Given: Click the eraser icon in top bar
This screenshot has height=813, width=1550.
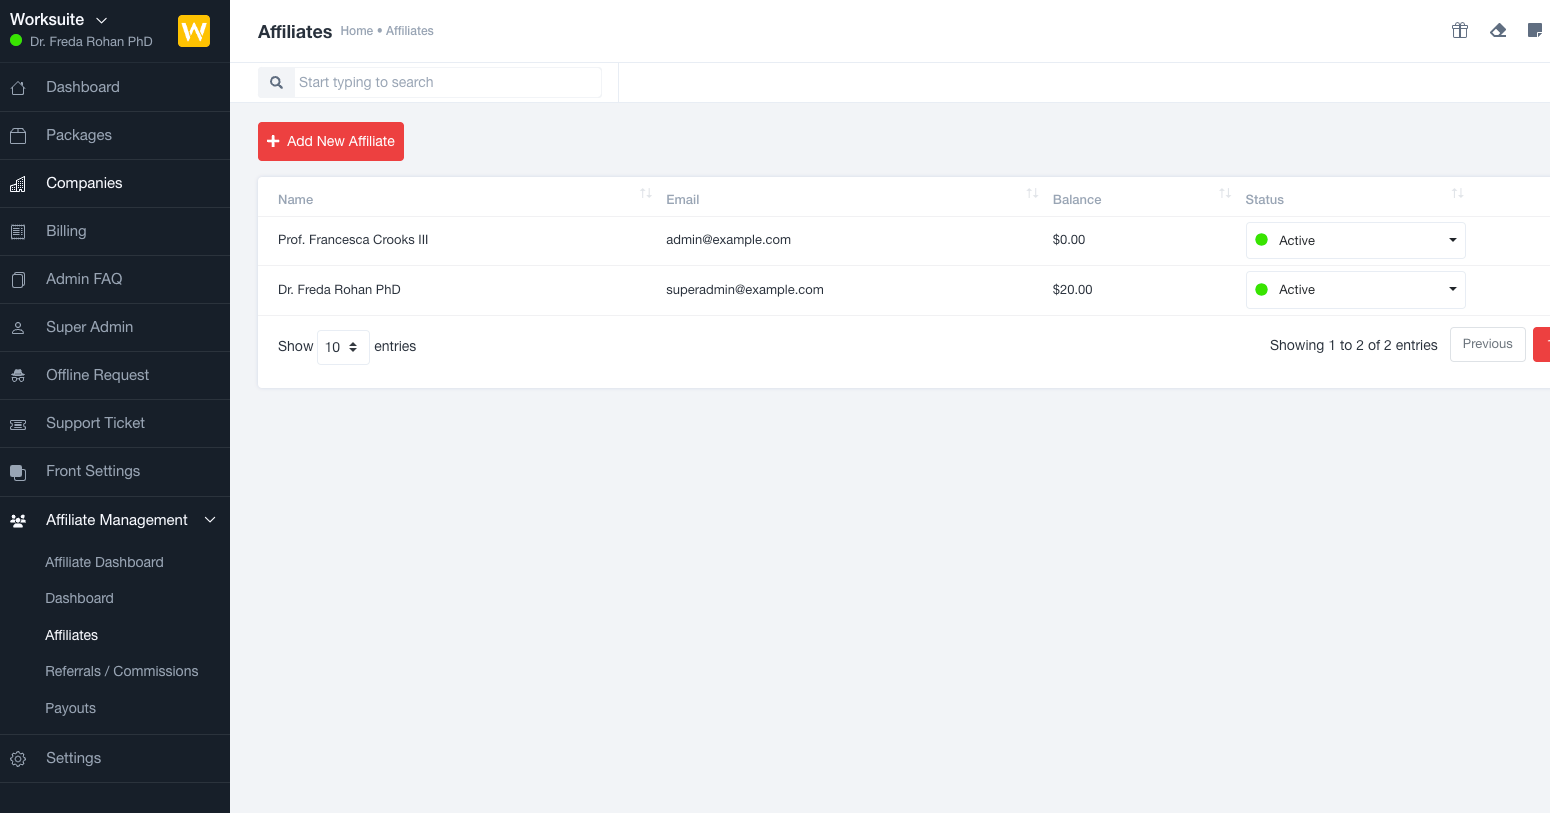Looking at the screenshot, I should coord(1498,30).
